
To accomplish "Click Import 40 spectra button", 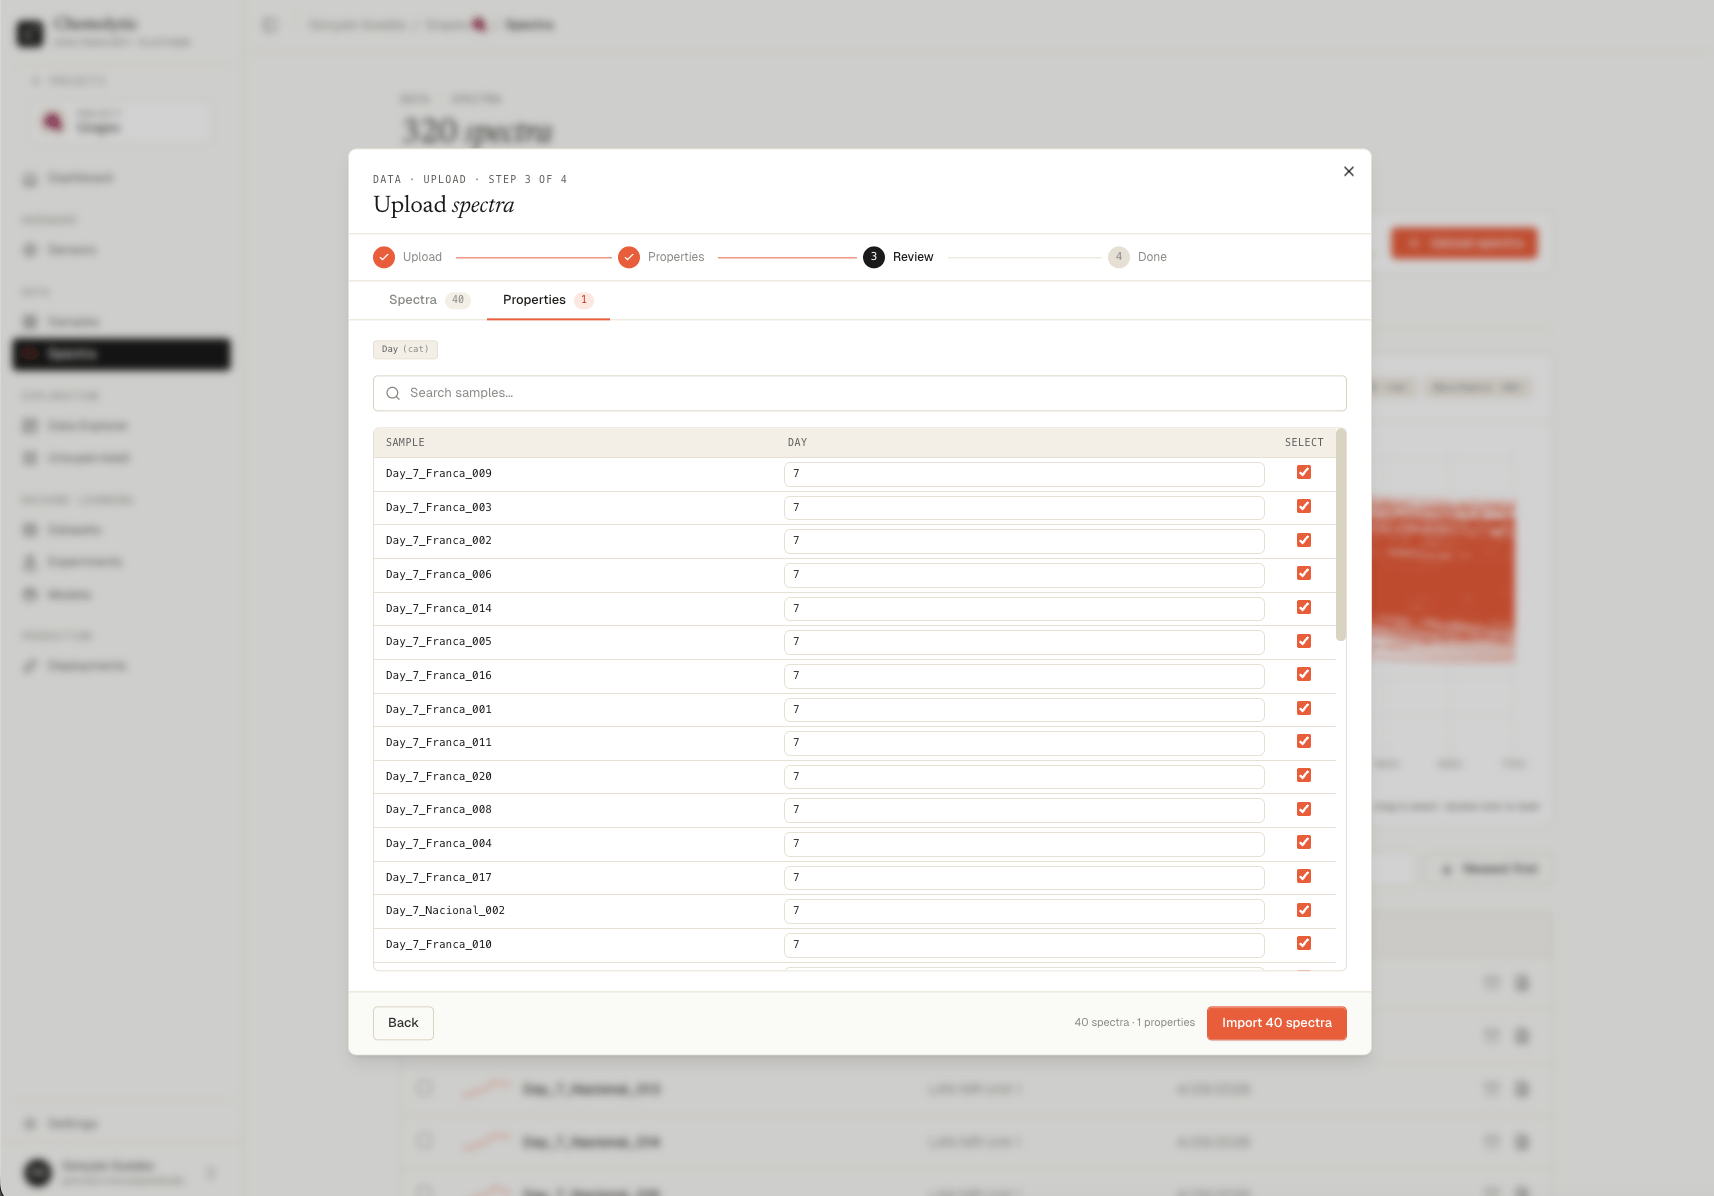I will click(1276, 1023).
